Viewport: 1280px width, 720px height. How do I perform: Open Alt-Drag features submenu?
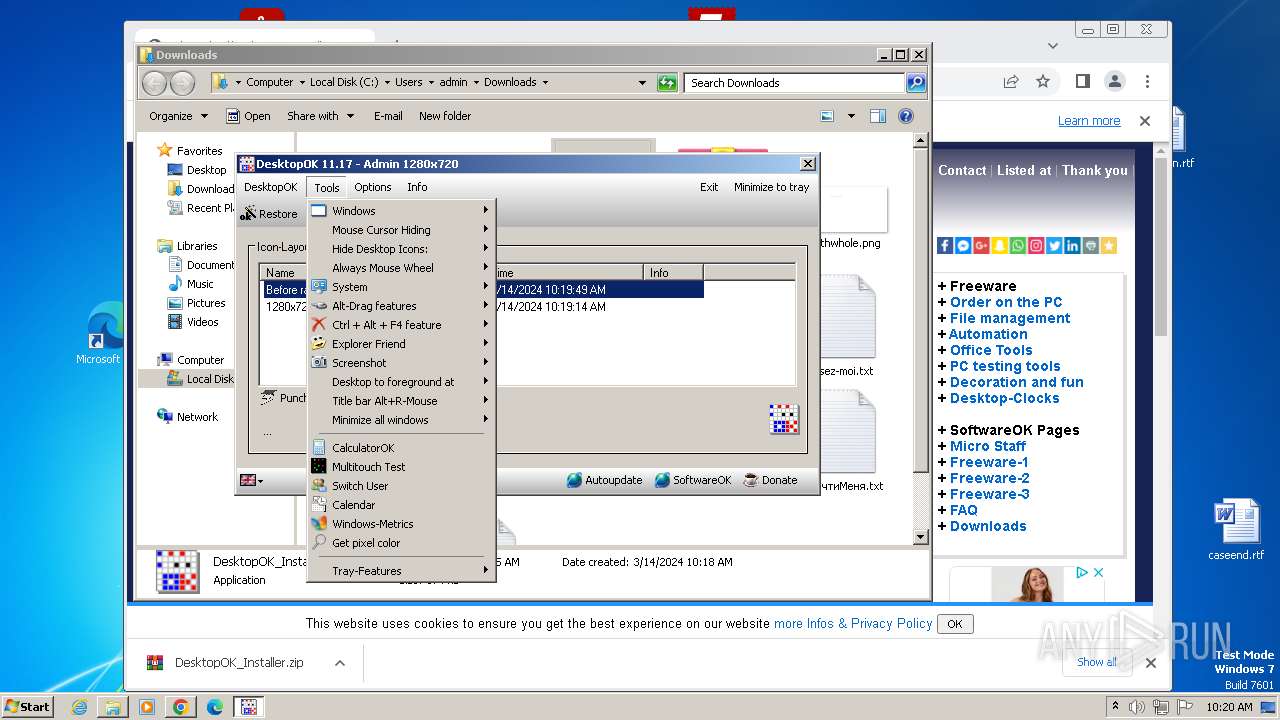(401, 306)
